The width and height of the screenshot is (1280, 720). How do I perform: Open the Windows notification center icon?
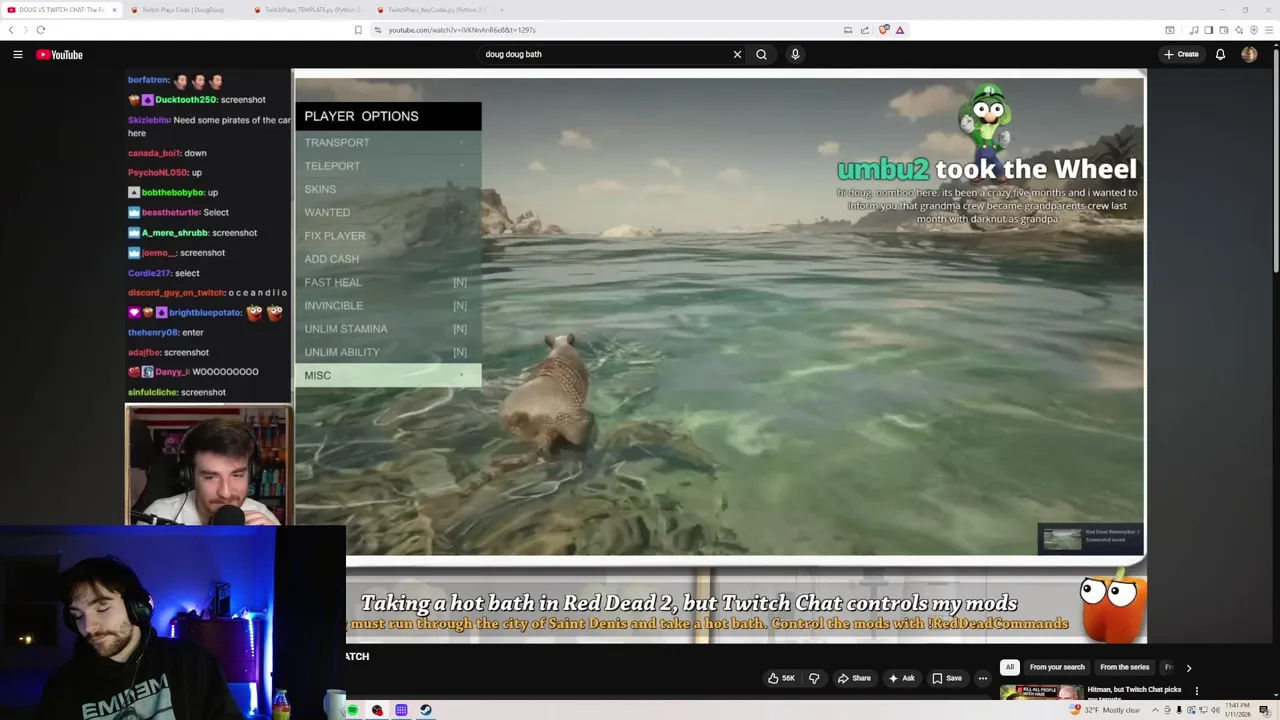(1264, 710)
